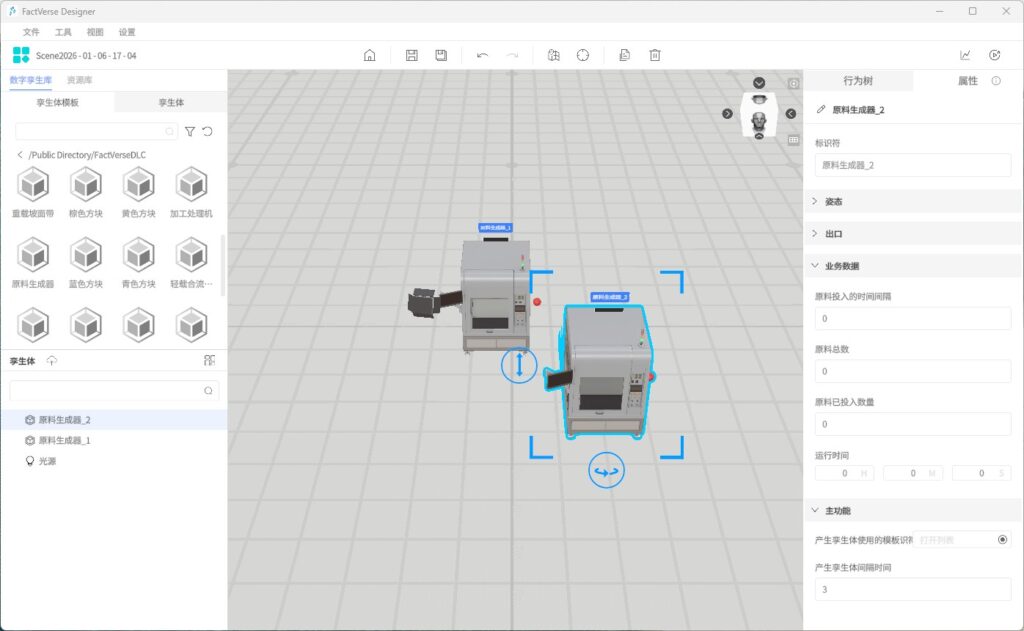Click the round down-arrow above the view cube
The image size is (1024, 631).
[x=759, y=83]
